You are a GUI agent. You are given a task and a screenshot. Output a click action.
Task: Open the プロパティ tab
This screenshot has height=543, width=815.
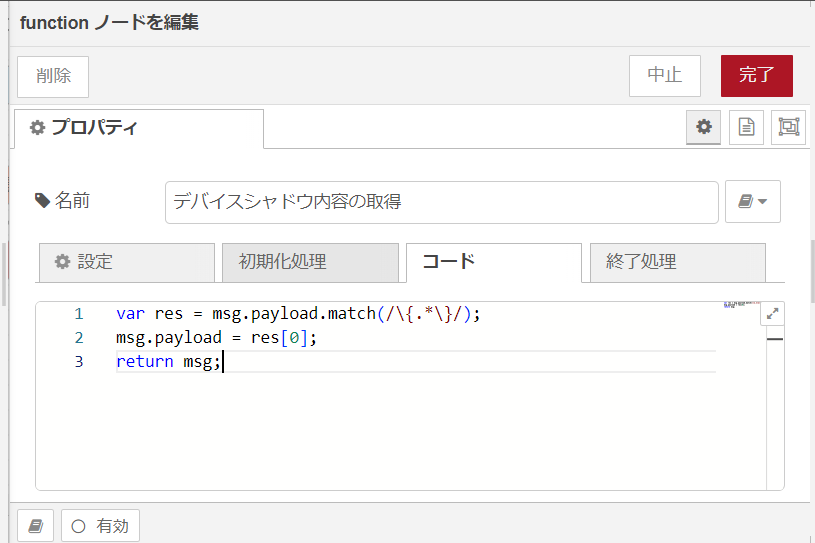click(x=139, y=128)
